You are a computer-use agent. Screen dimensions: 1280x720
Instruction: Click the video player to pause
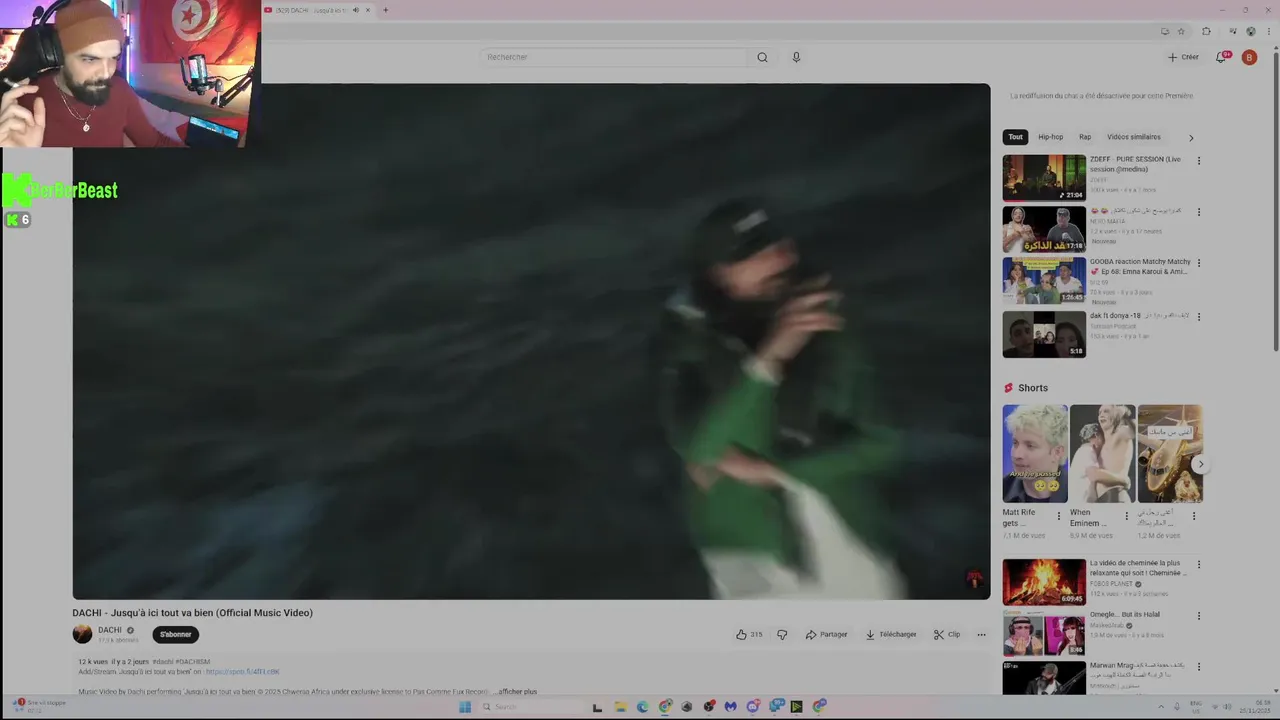531,341
